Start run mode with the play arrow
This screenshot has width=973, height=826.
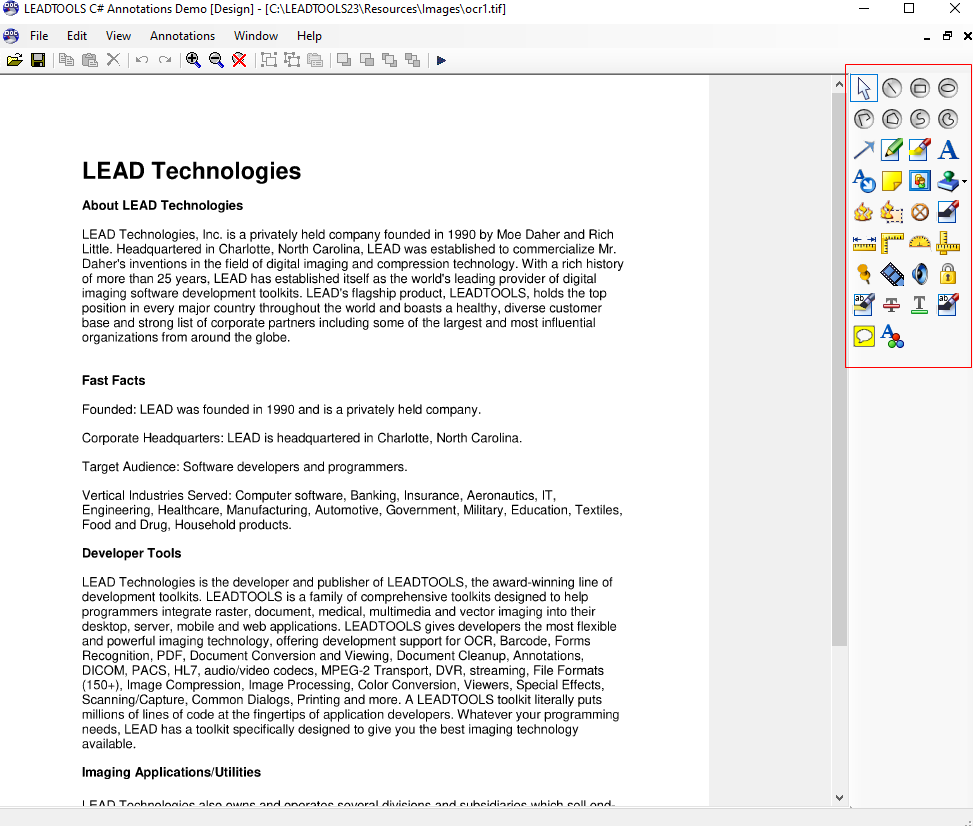click(x=441, y=60)
